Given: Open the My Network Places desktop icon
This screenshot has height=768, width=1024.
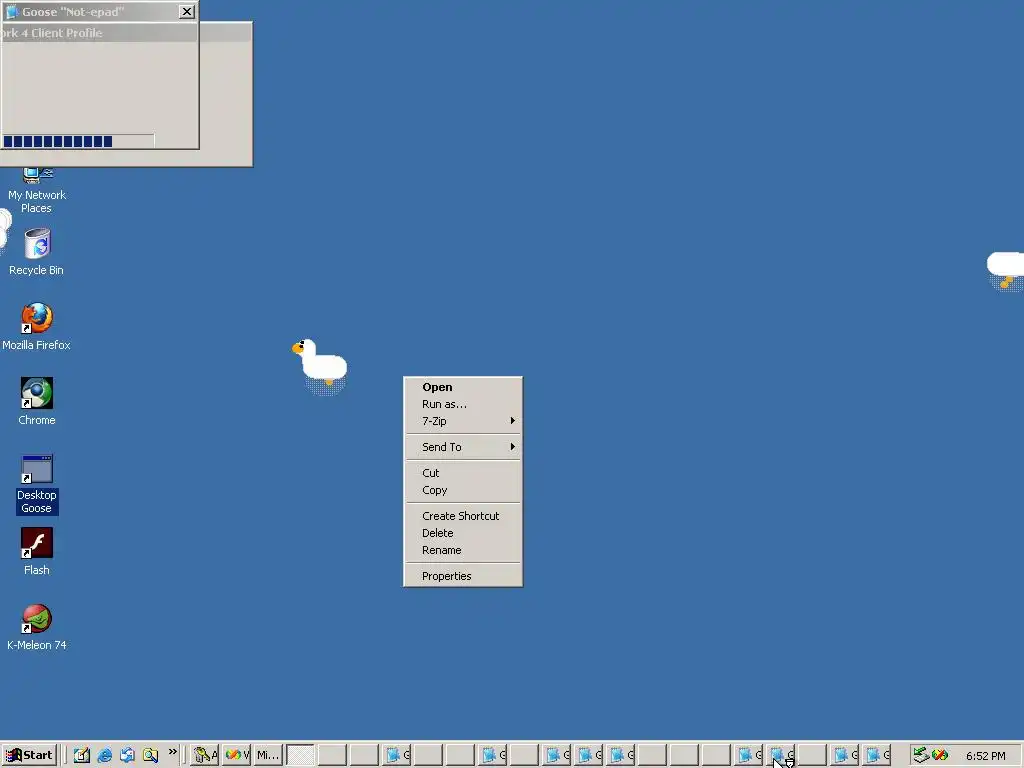Looking at the screenshot, I should click(37, 191).
